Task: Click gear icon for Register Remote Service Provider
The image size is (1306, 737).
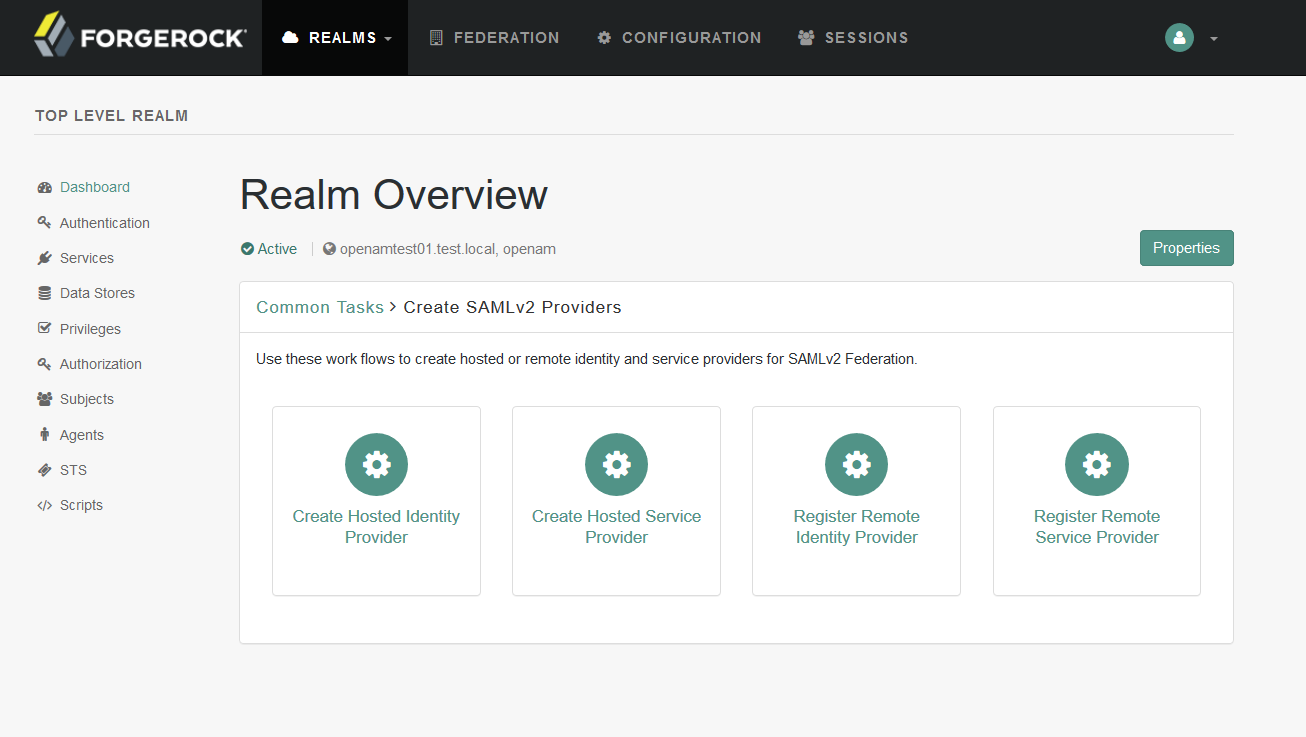Action: [x=1097, y=464]
